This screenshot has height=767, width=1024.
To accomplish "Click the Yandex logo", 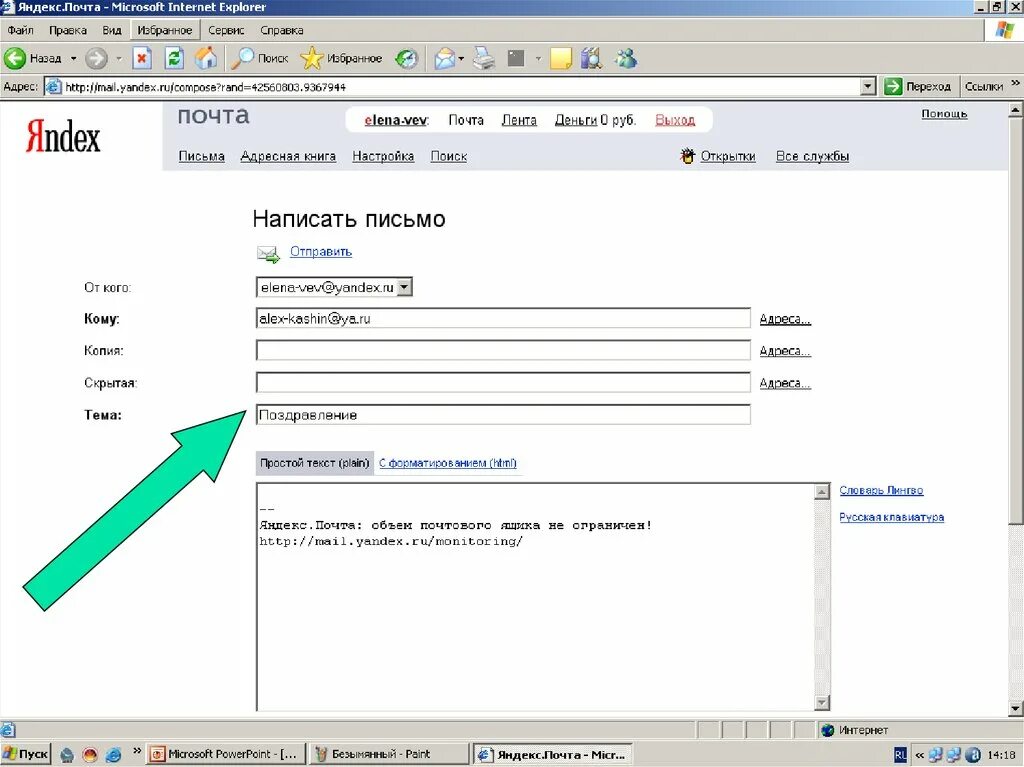I will click(x=63, y=137).
